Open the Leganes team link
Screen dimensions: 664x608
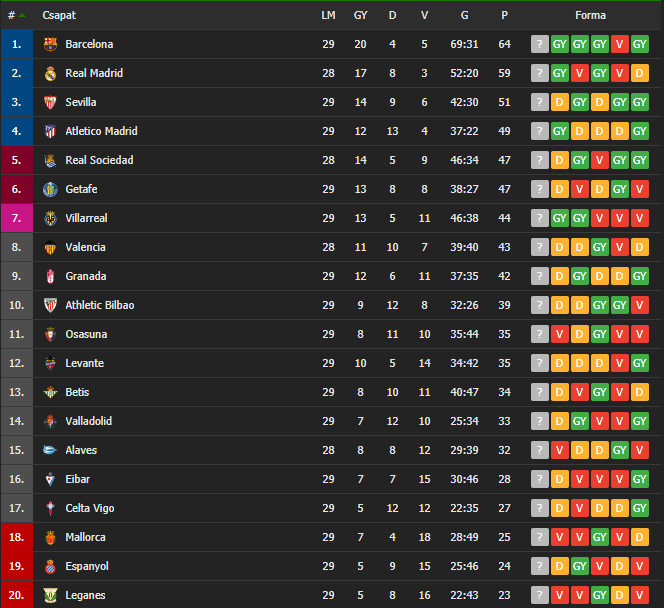coord(85,595)
